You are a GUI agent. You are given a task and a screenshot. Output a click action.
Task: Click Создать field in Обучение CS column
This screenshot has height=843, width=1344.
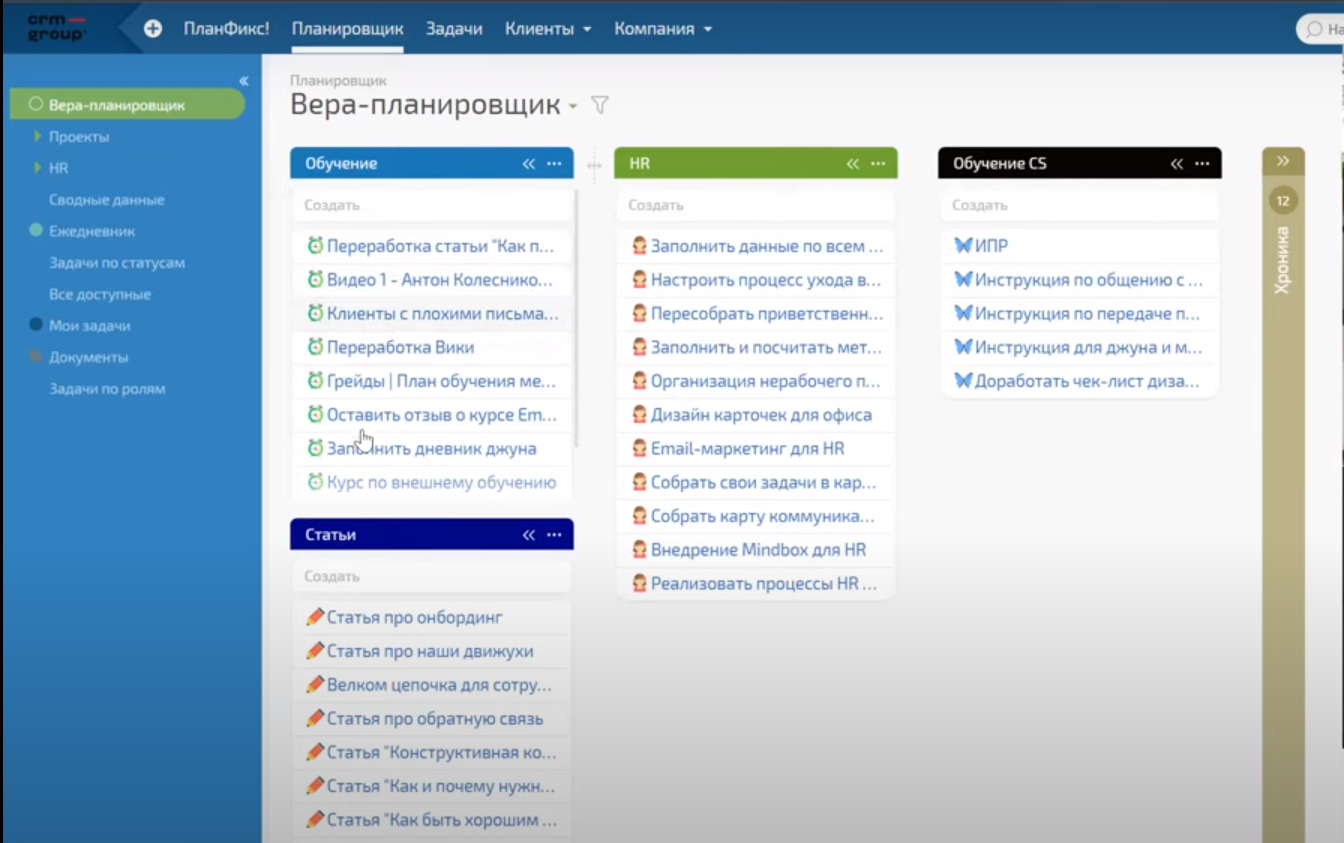(1080, 205)
